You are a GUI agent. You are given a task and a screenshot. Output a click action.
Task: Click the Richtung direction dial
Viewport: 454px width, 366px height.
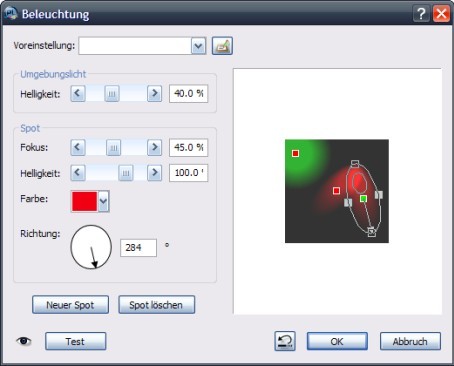click(x=91, y=247)
